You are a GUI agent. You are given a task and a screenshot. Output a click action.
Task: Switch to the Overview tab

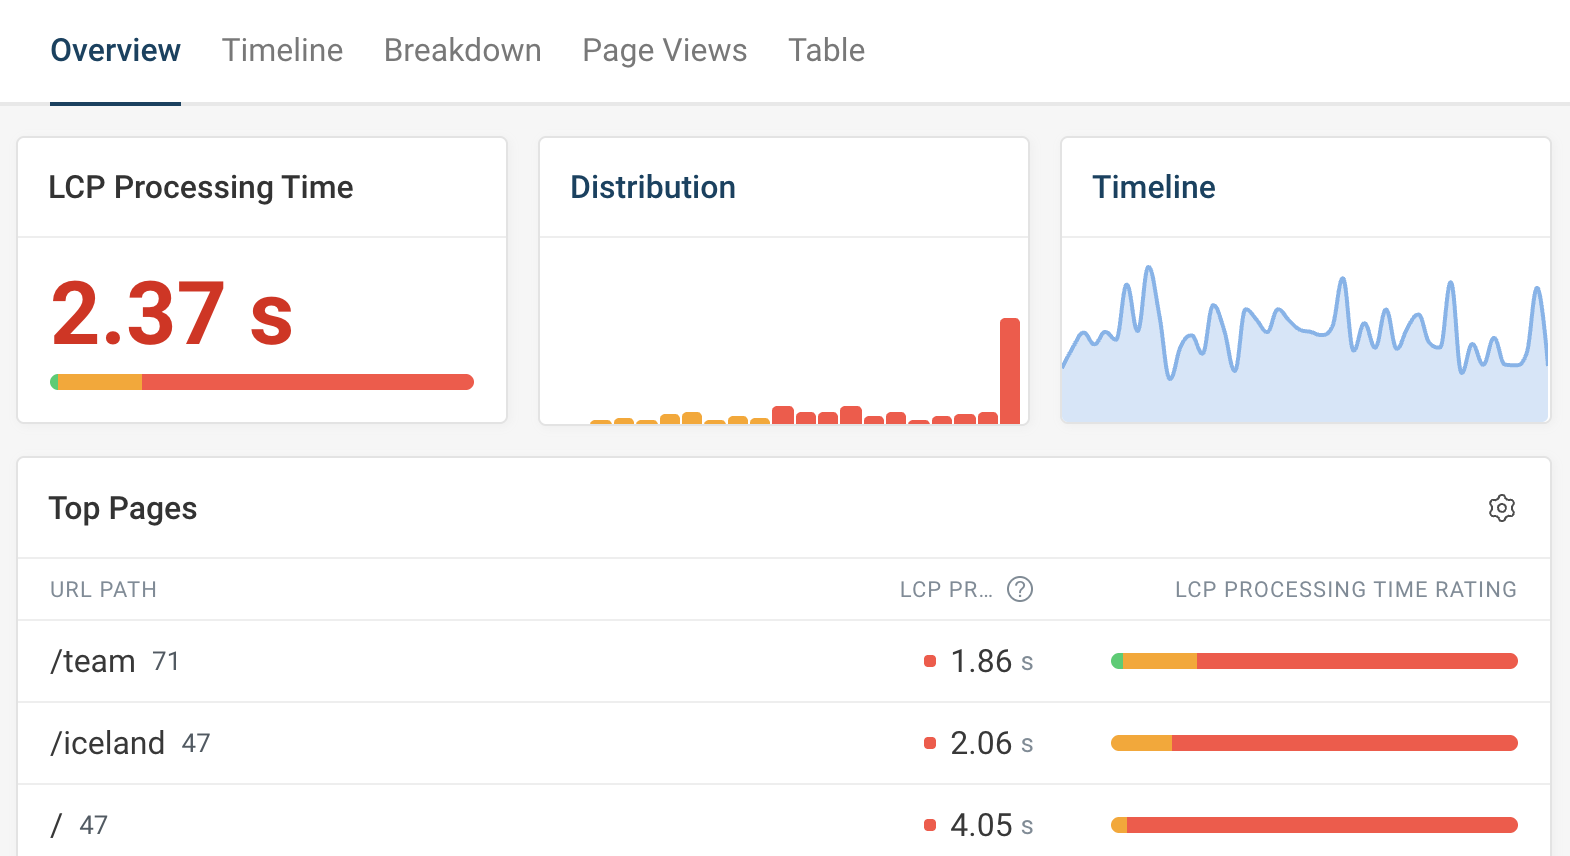click(115, 50)
